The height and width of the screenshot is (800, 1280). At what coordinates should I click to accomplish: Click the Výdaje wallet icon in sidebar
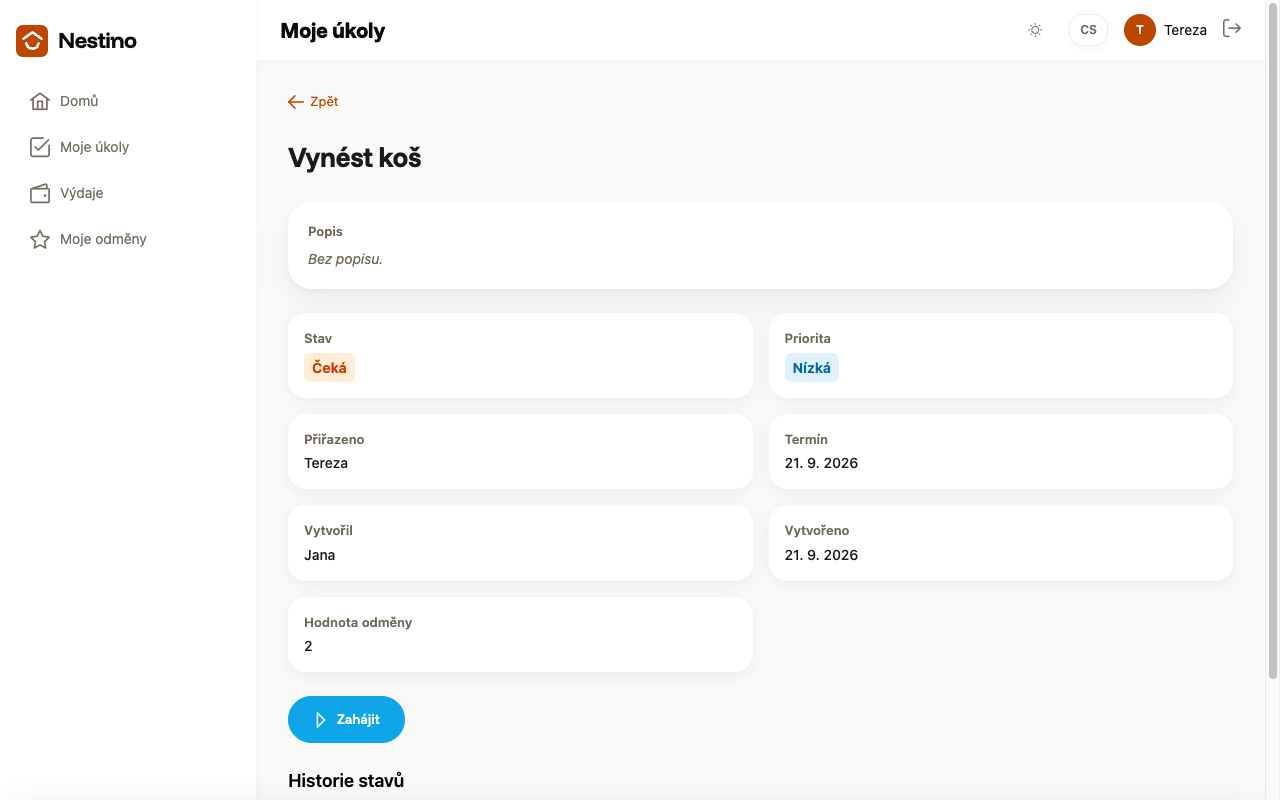(x=40, y=193)
